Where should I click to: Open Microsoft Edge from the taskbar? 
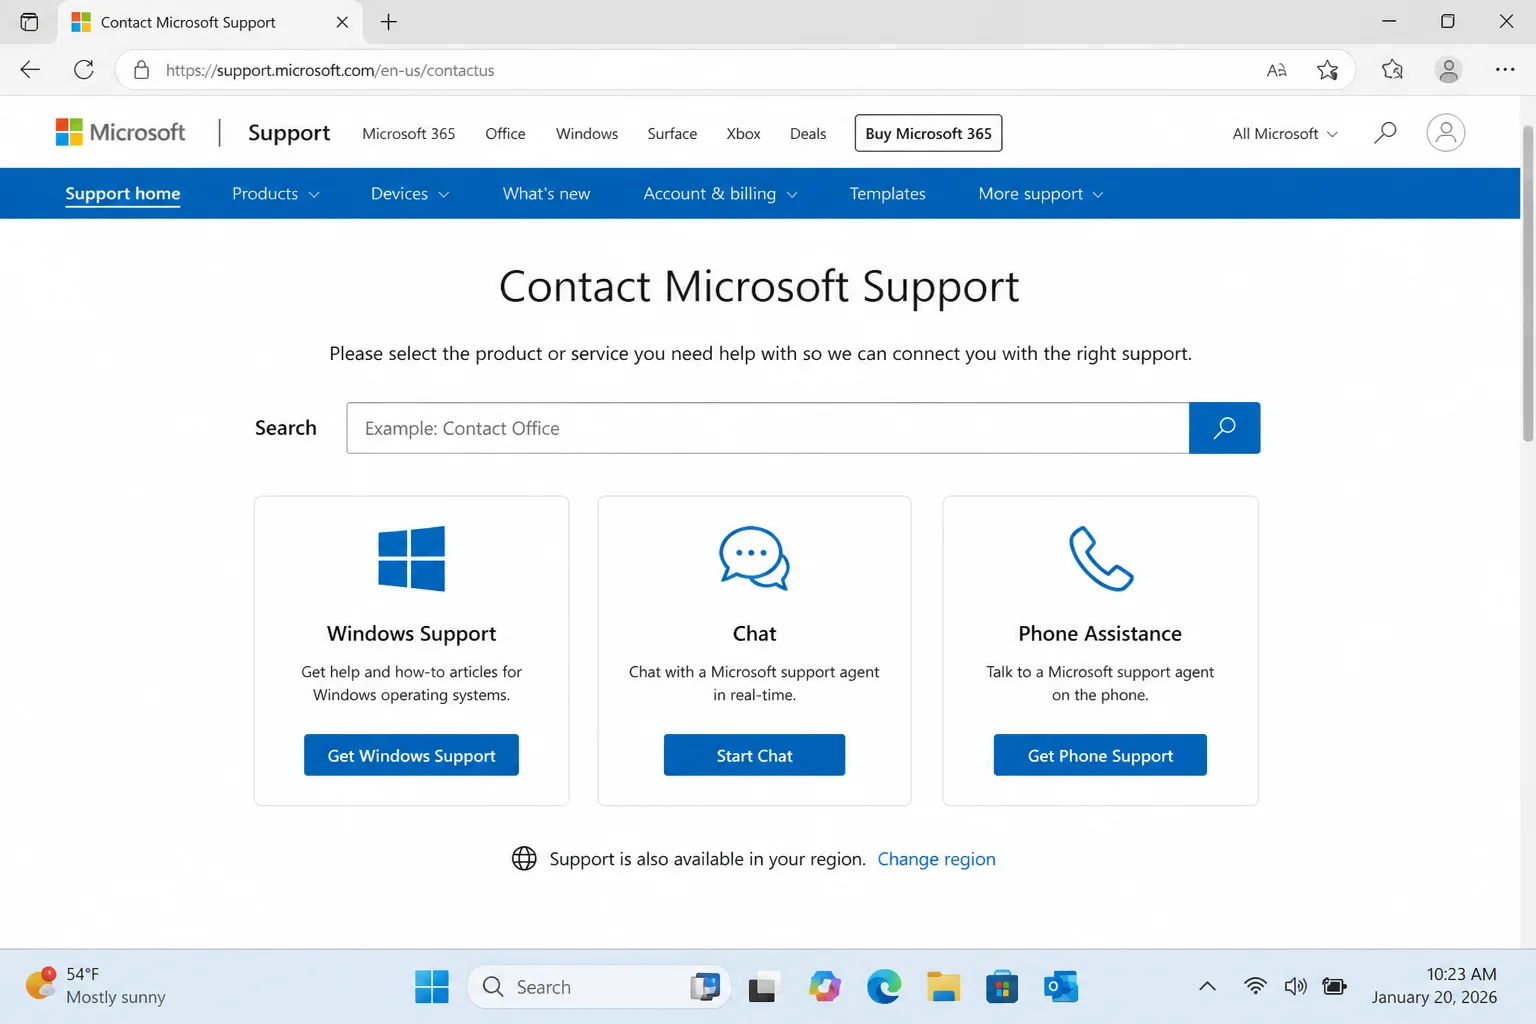pyautogui.click(x=884, y=987)
